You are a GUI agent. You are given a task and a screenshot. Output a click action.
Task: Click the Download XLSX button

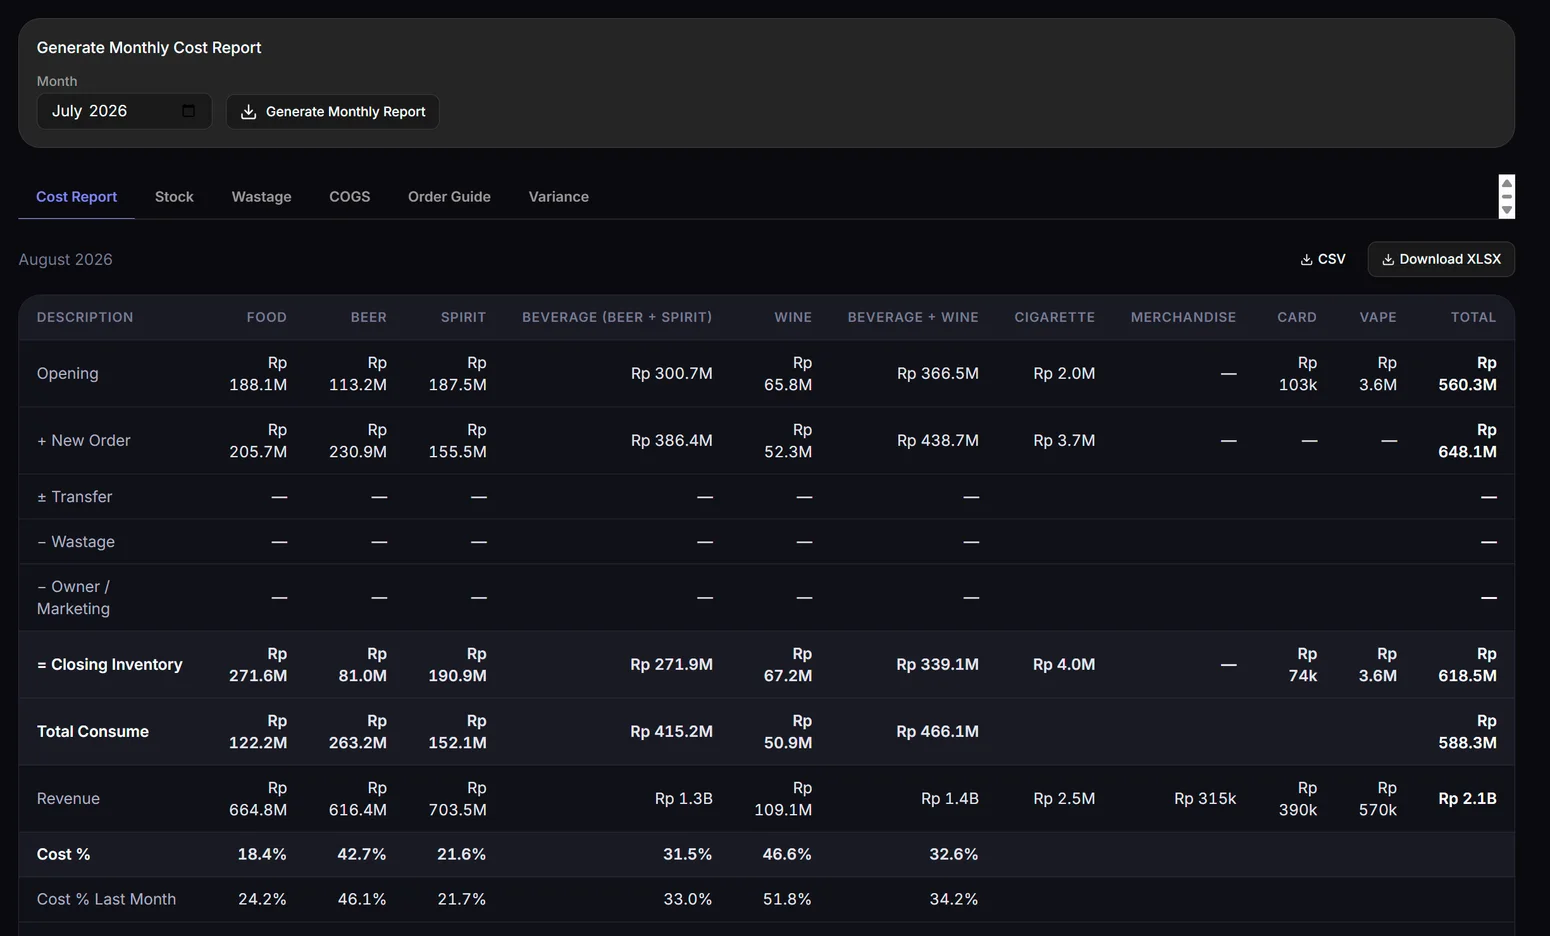[x=1441, y=259]
